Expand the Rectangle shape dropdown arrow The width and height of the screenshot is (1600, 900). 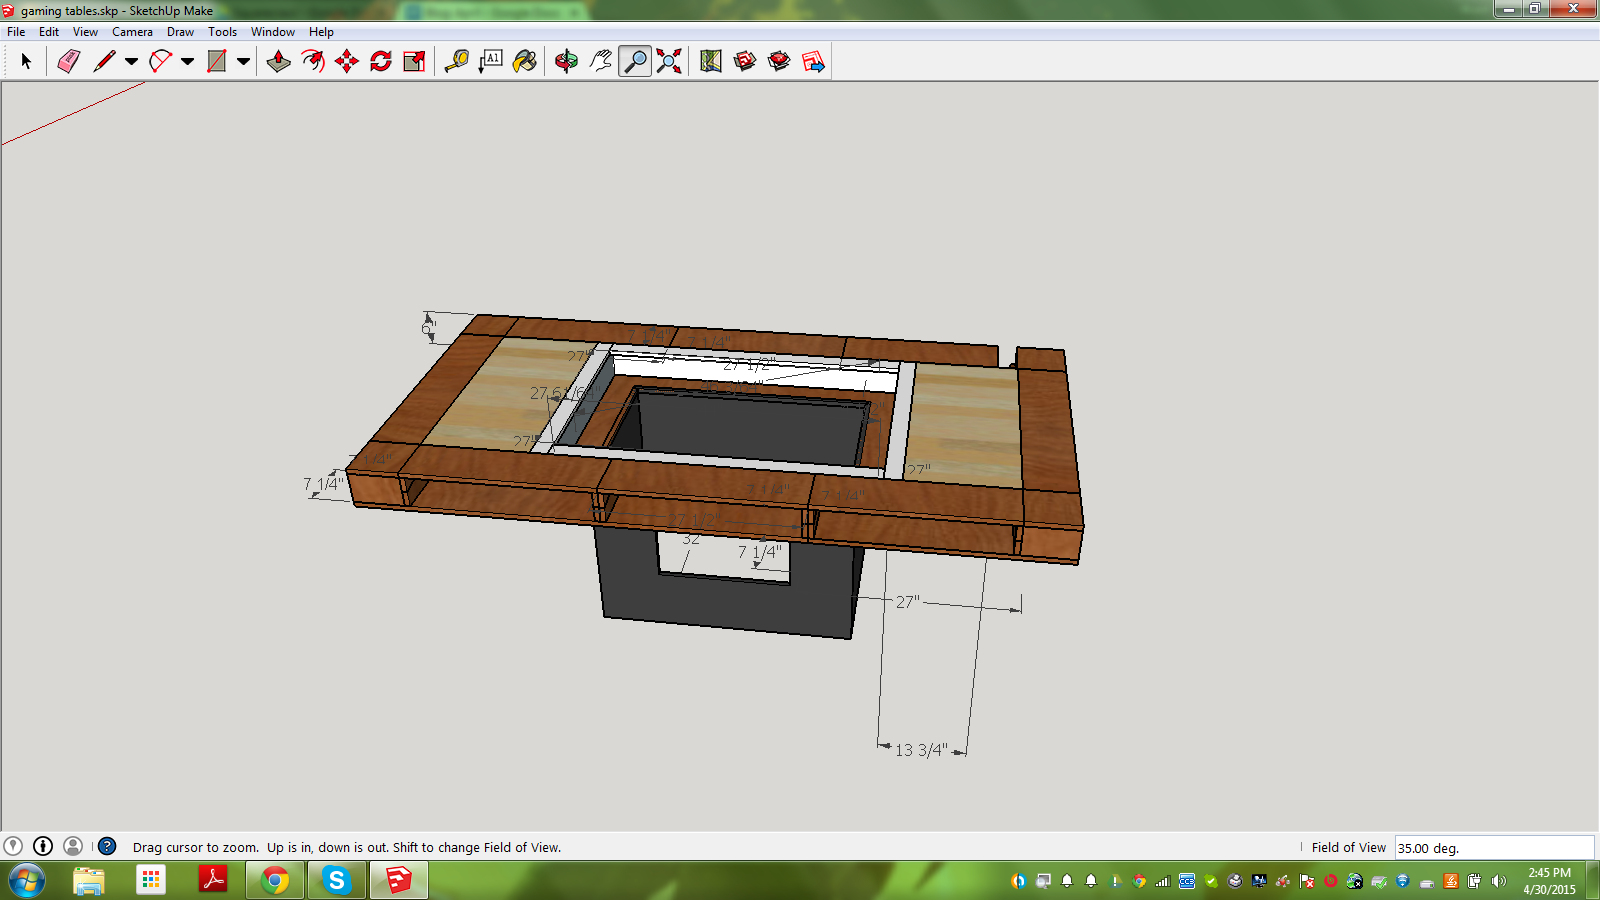click(x=243, y=62)
